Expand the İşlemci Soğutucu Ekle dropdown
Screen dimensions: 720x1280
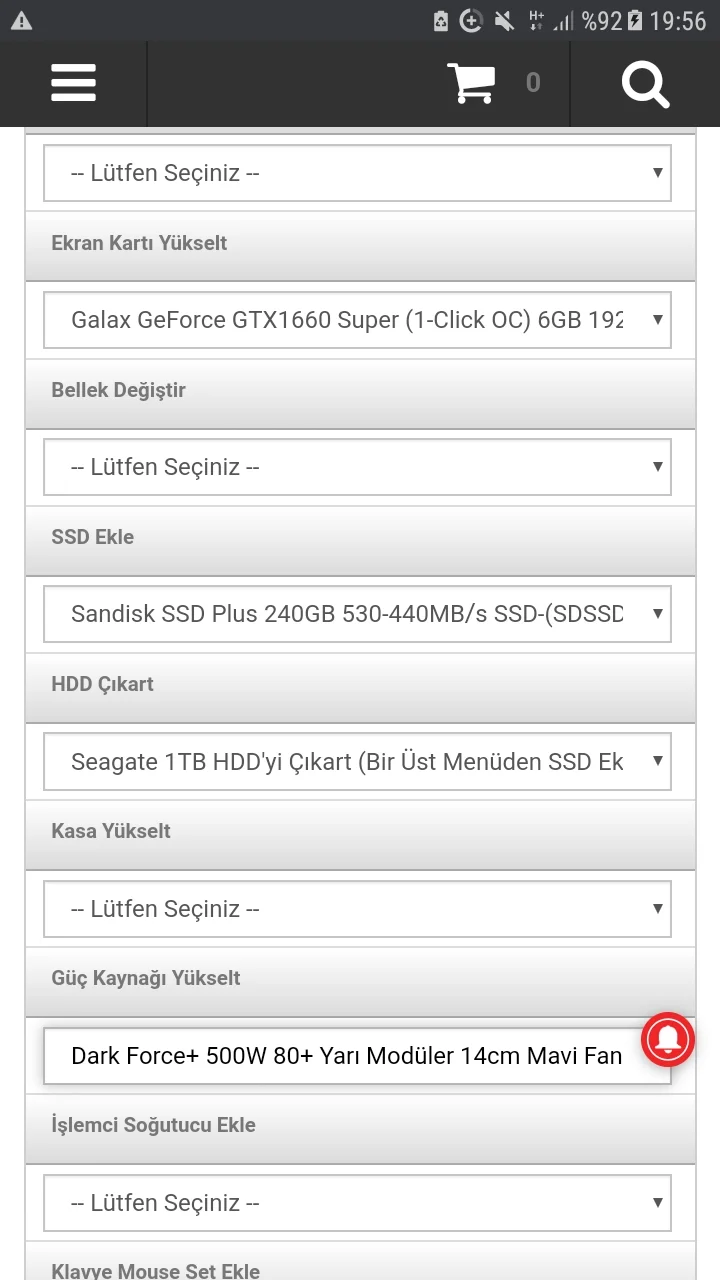coord(357,1202)
